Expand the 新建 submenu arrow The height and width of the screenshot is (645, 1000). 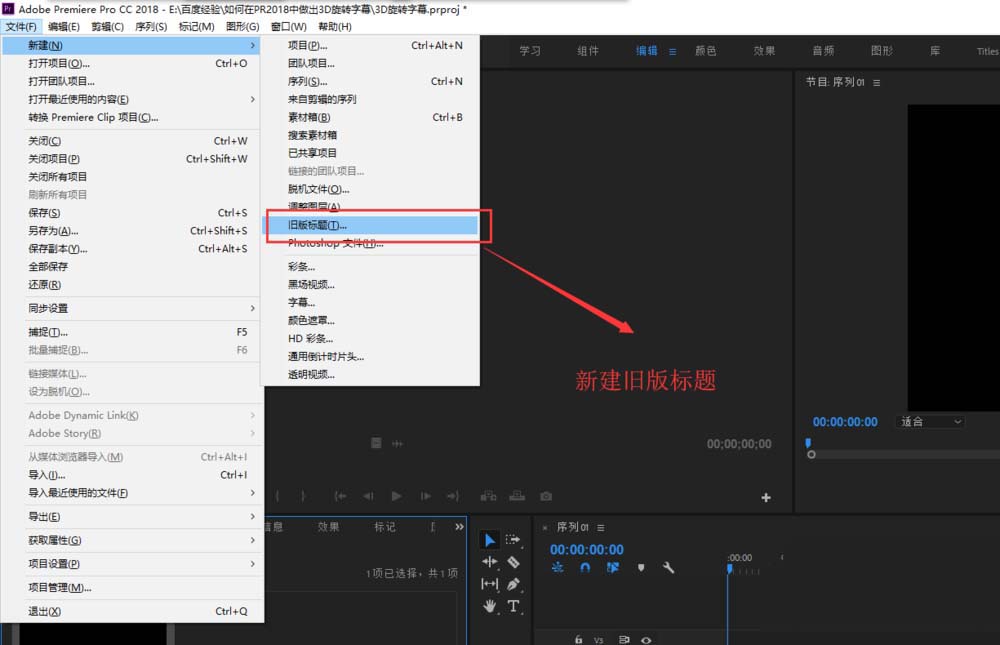(255, 45)
